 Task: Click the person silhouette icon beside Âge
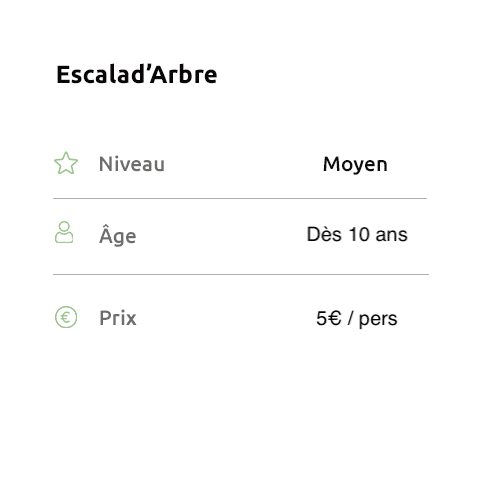[x=64, y=232]
